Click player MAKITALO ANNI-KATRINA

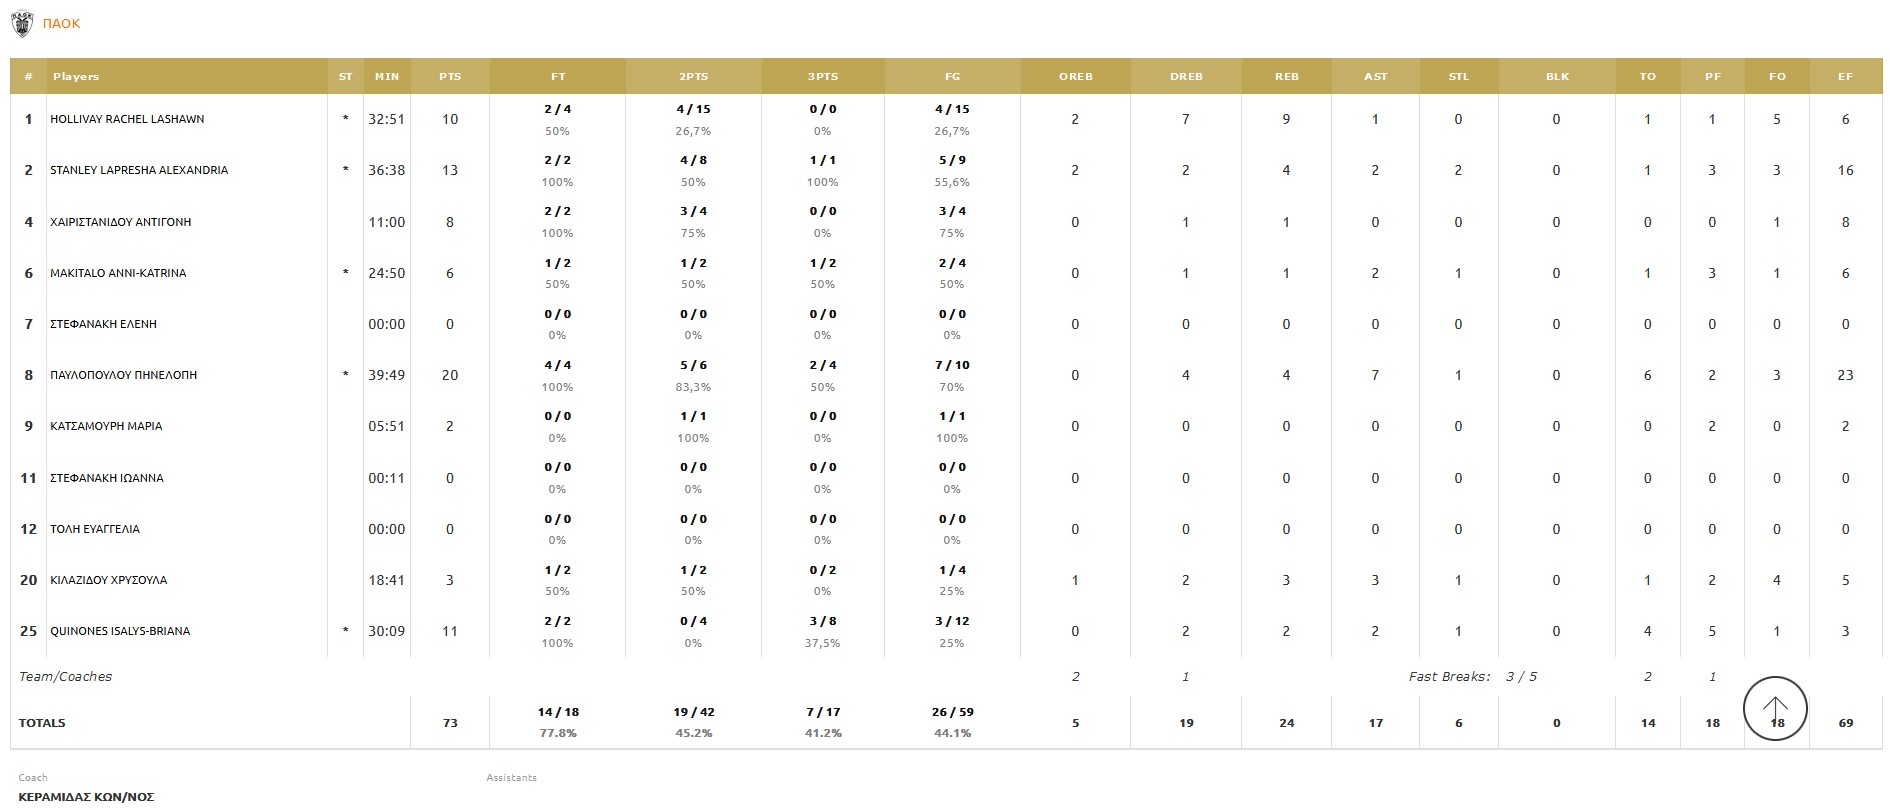[x=118, y=273]
